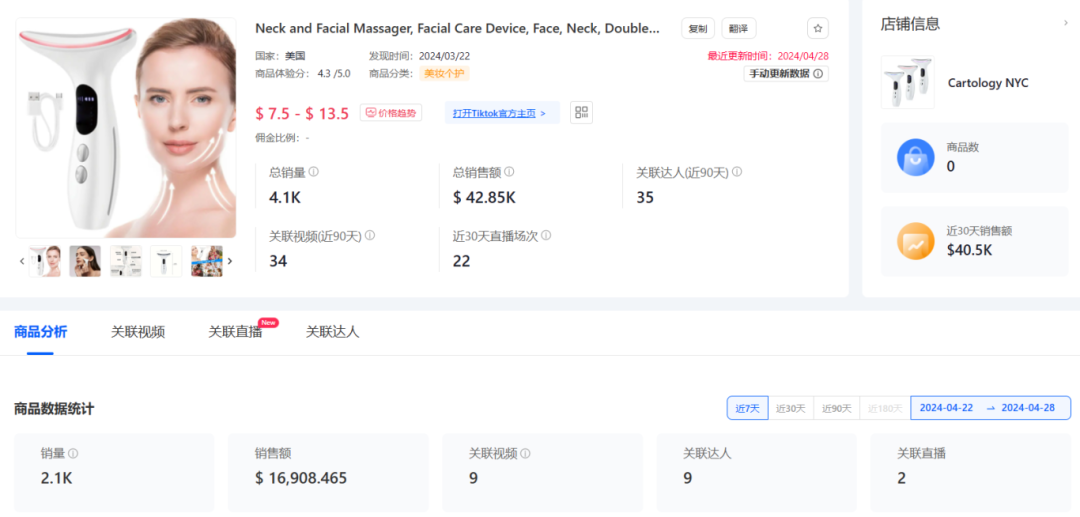This screenshot has width=1080, height=517.
Task: Click 手动更新数据 button
Action: 786,74
